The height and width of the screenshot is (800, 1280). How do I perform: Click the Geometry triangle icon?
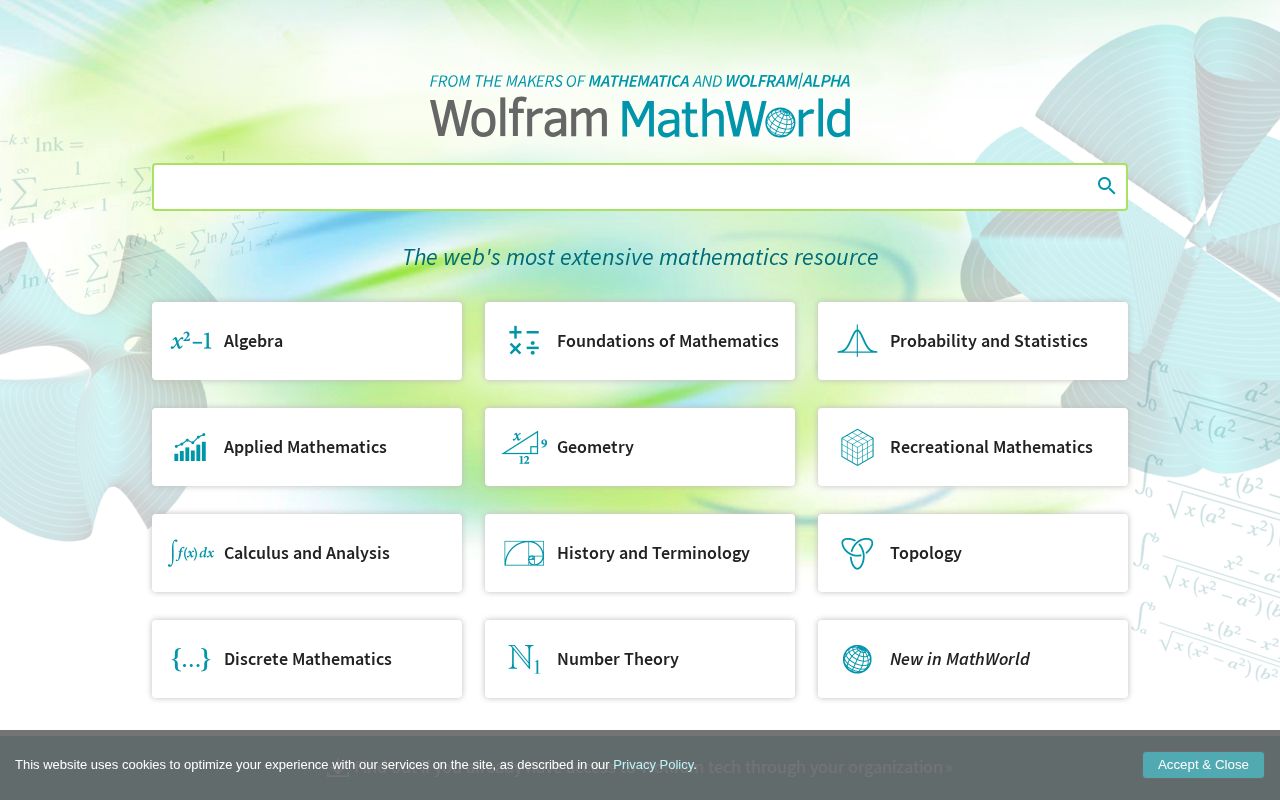coord(523,447)
